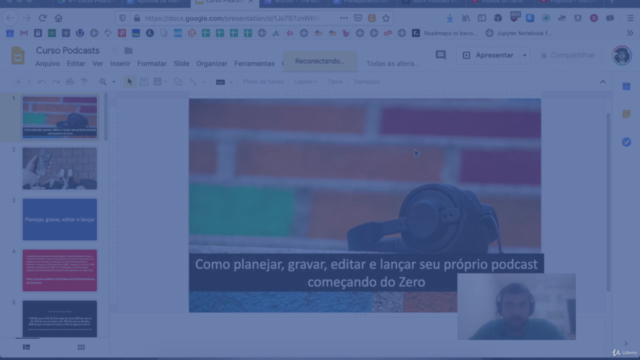Viewport: 640px width, 360px height.
Task: Select slide 1 thumbnail in filmstrip
Action: point(60,117)
